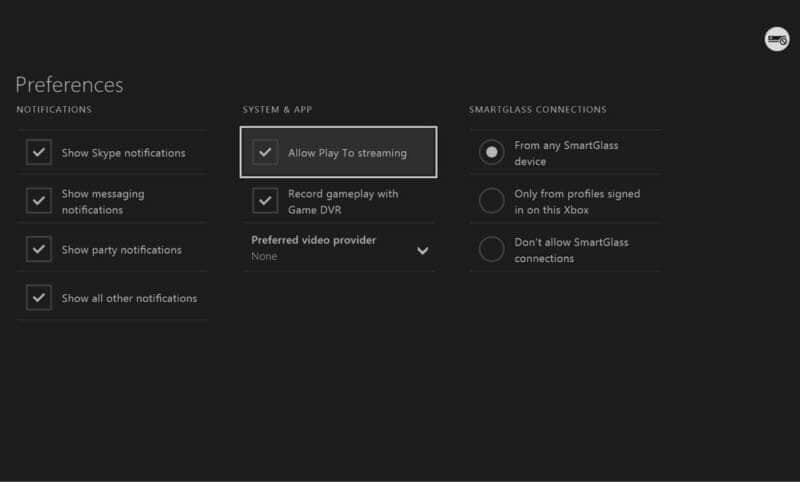The image size is (800, 482).
Task: Click the SMARTGLASS CONNECTIONS section heading
Action: click(x=537, y=110)
